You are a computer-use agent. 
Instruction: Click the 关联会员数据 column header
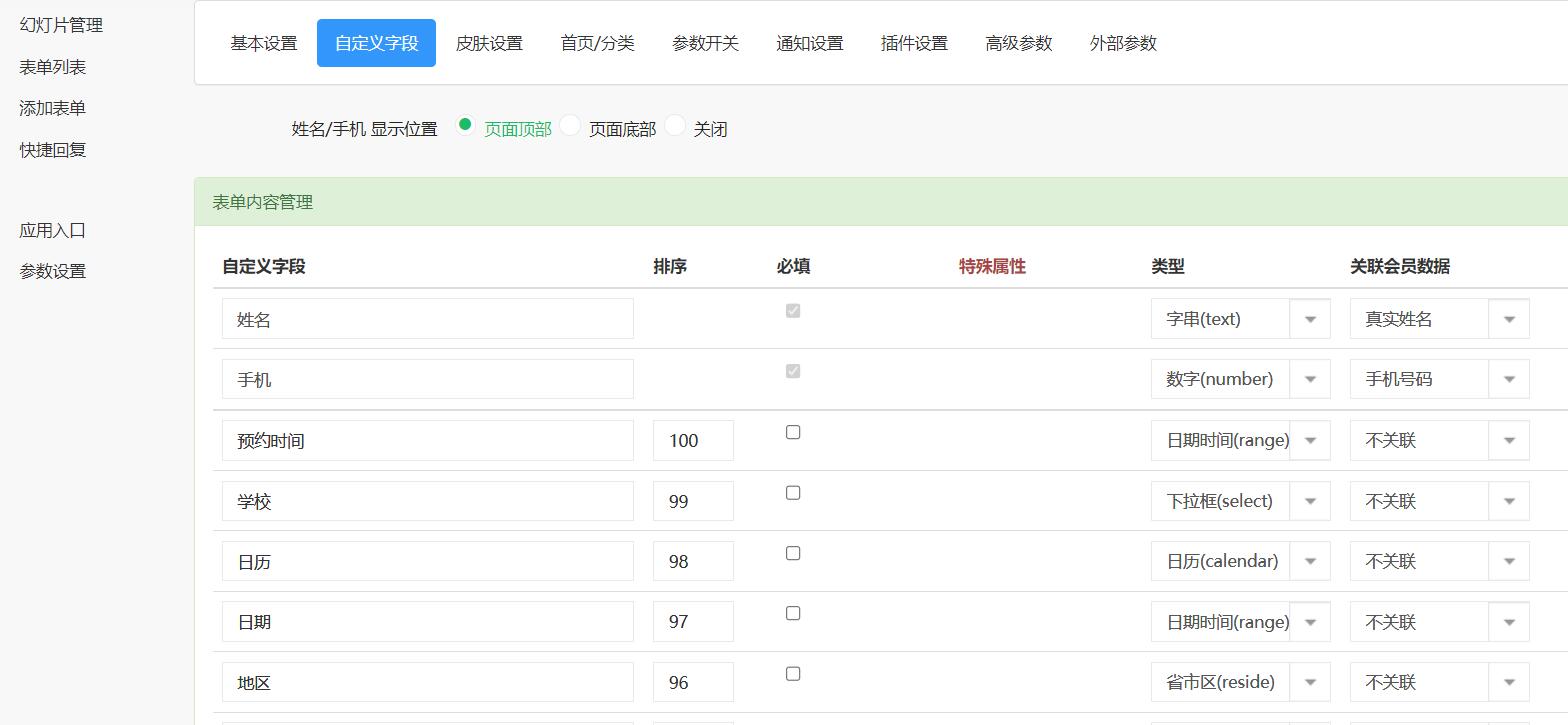[x=1400, y=266]
